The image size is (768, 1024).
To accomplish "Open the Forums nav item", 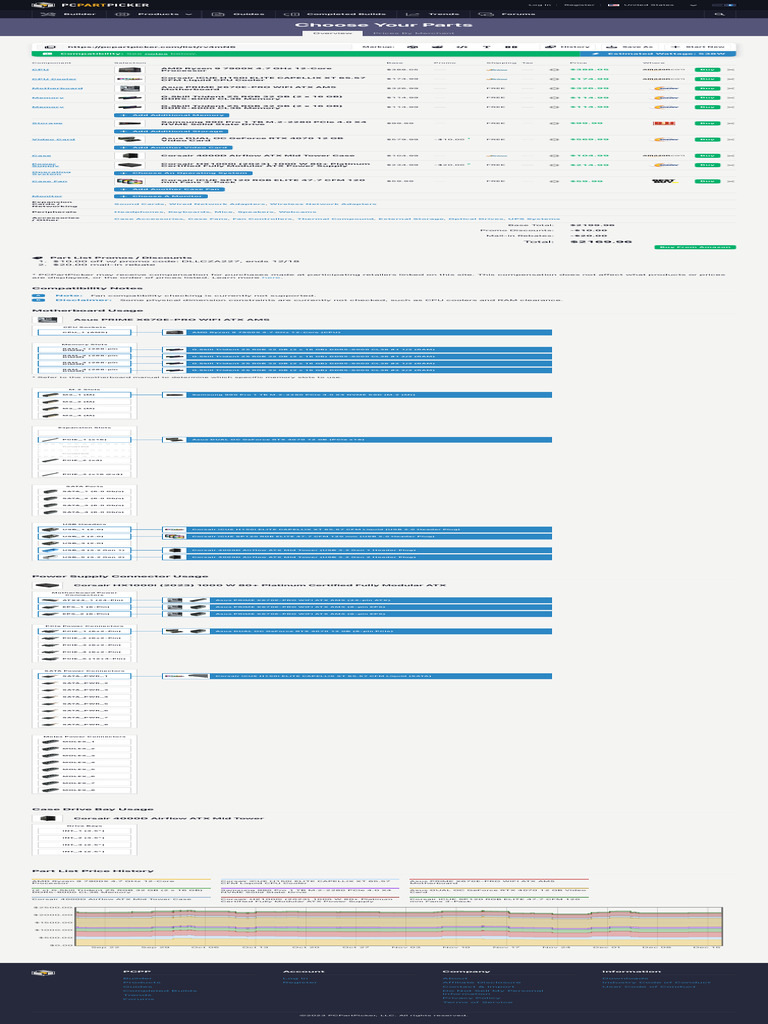I will pyautogui.click(x=507, y=14).
